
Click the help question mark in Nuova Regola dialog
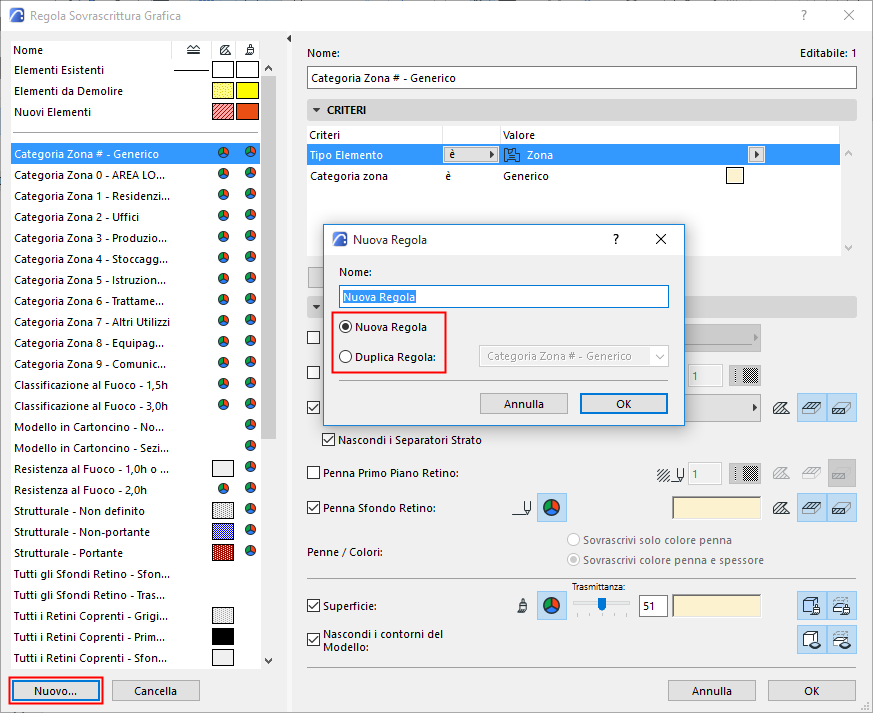pos(616,239)
